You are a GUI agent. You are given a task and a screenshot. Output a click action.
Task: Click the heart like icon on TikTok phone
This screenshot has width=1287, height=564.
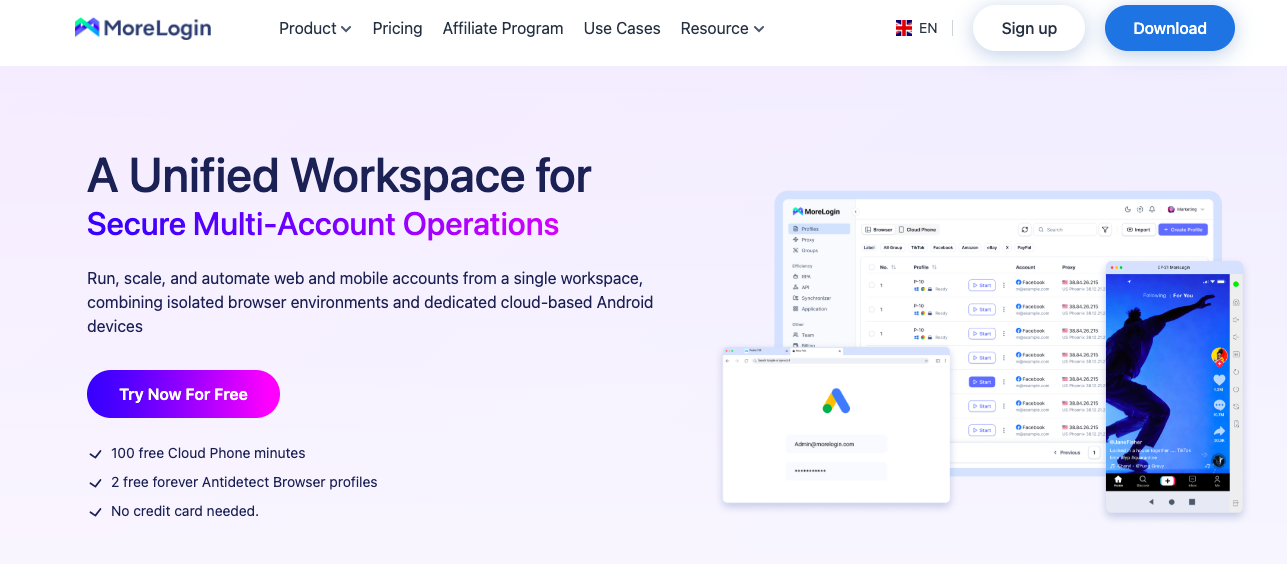tap(1219, 380)
